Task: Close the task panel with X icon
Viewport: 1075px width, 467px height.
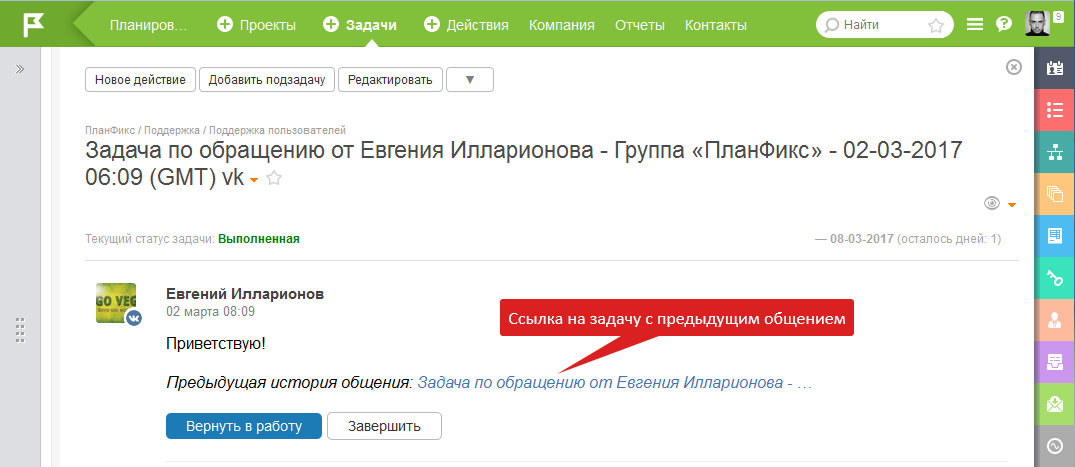Action: pyautogui.click(x=1013, y=67)
